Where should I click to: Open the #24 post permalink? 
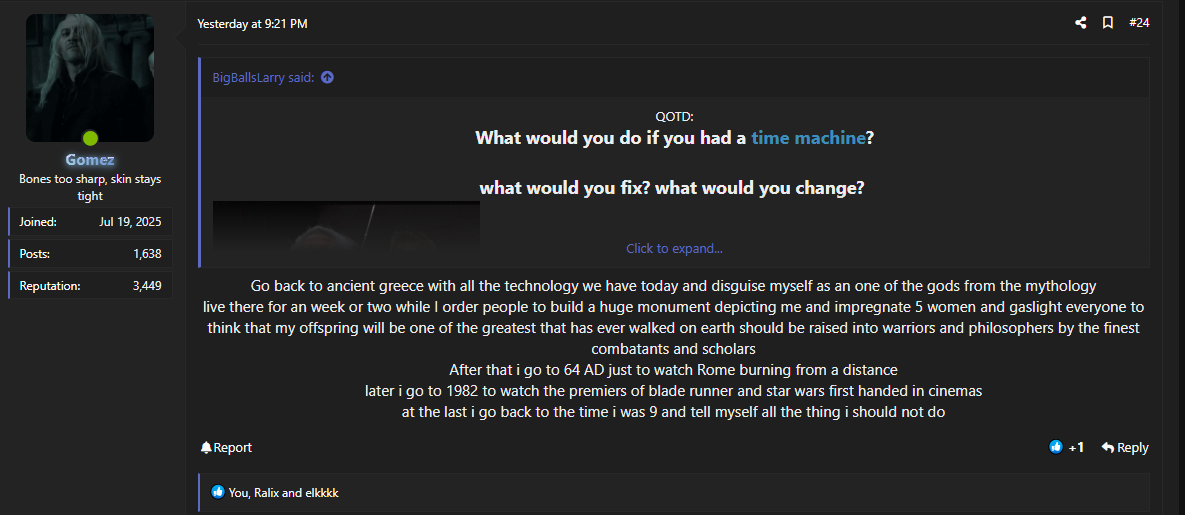(x=1139, y=23)
